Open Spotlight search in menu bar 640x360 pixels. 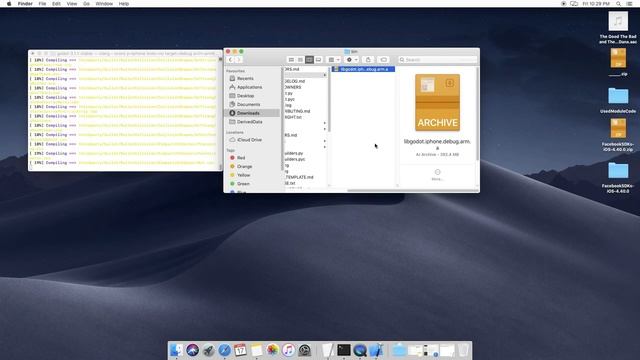pos(618,4)
